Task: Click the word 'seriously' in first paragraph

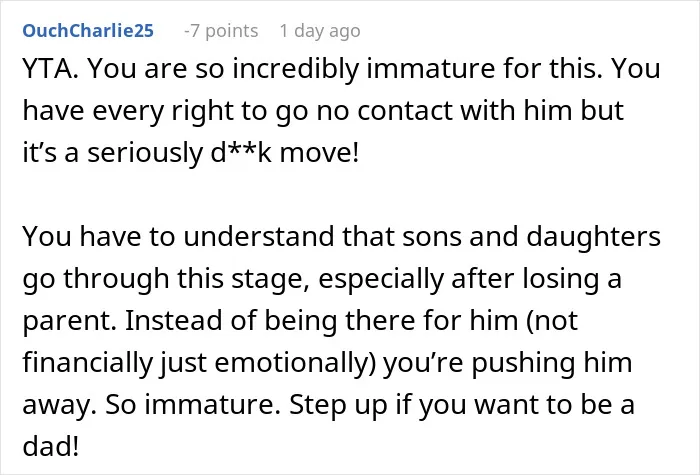Action: [x=145, y=152]
